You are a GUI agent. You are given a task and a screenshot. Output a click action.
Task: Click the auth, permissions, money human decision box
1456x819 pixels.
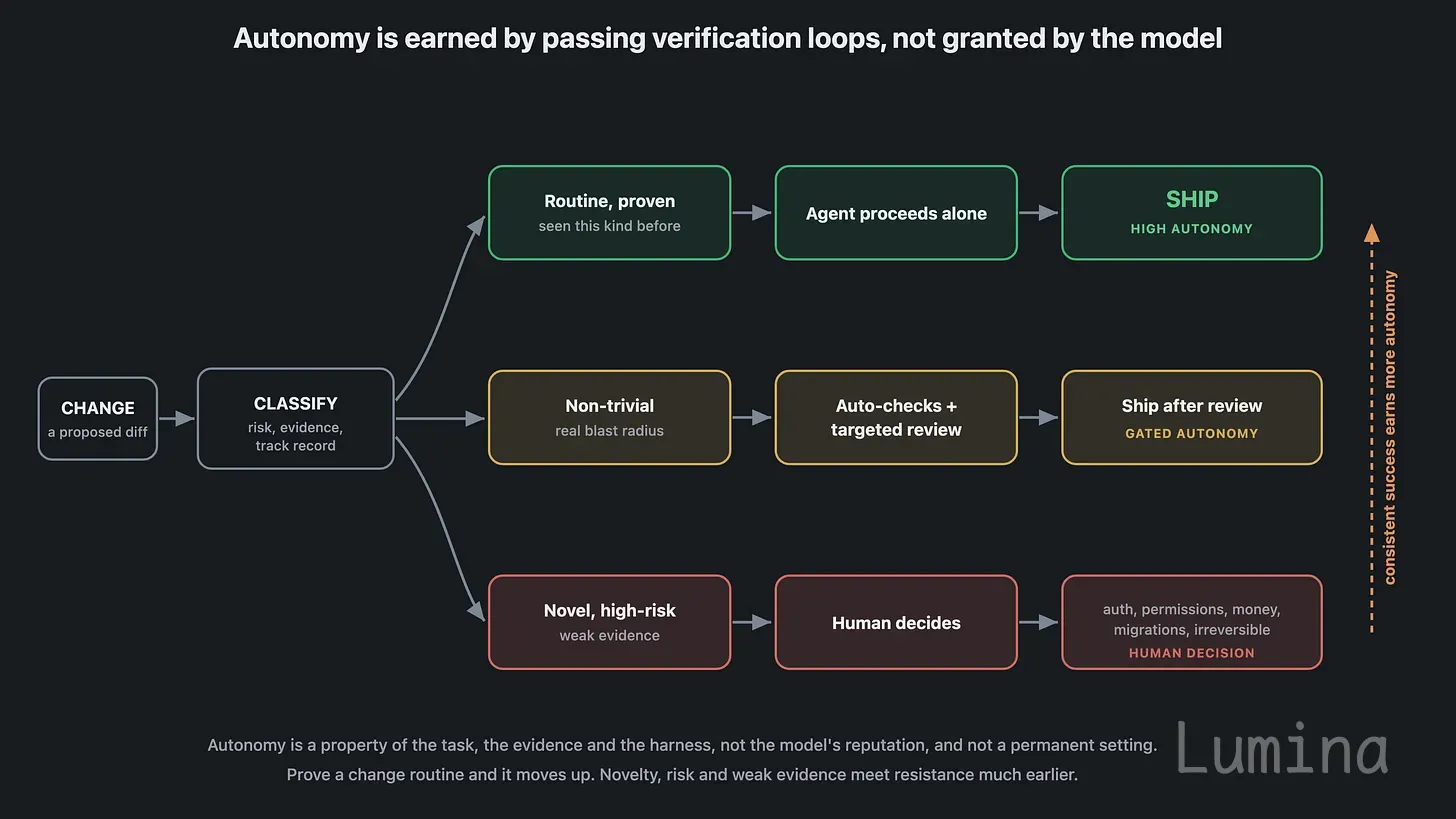1192,622
